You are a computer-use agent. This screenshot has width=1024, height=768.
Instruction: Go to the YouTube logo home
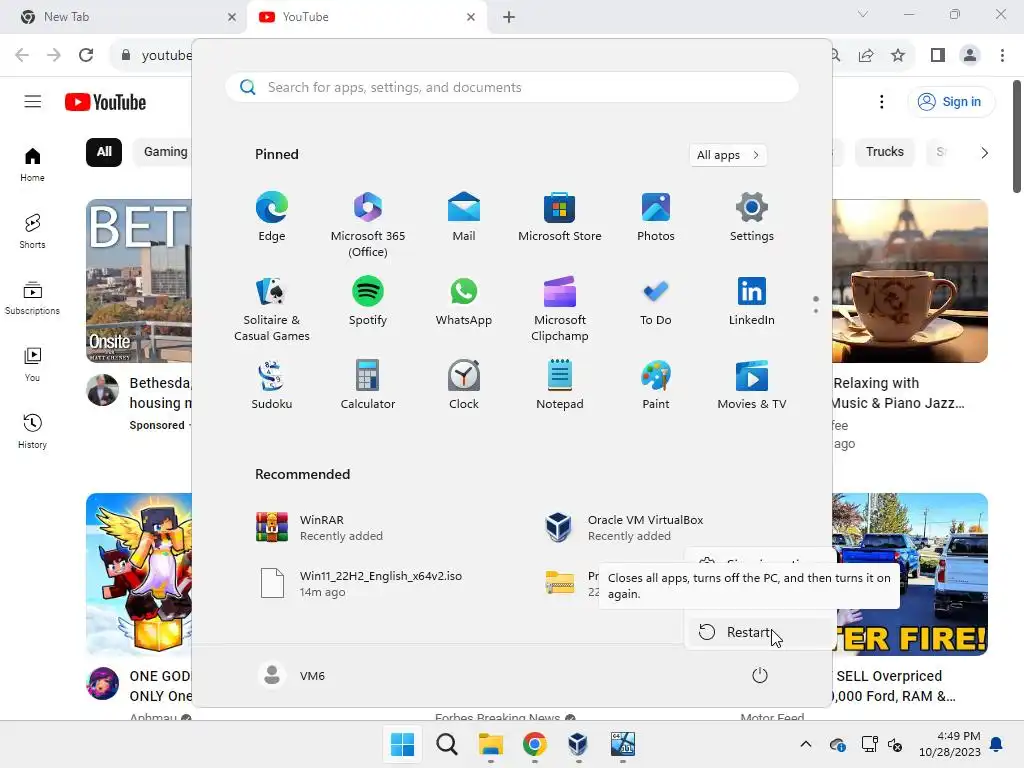[x=105, y=102]
